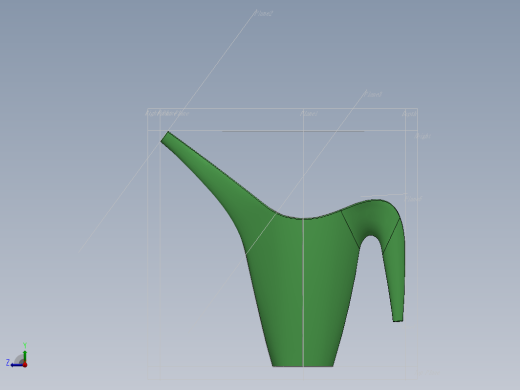Click the XYZ coordinate triad icon
Image resolution: width=520 pixels, height=390 pixels.
pos(17,356)
